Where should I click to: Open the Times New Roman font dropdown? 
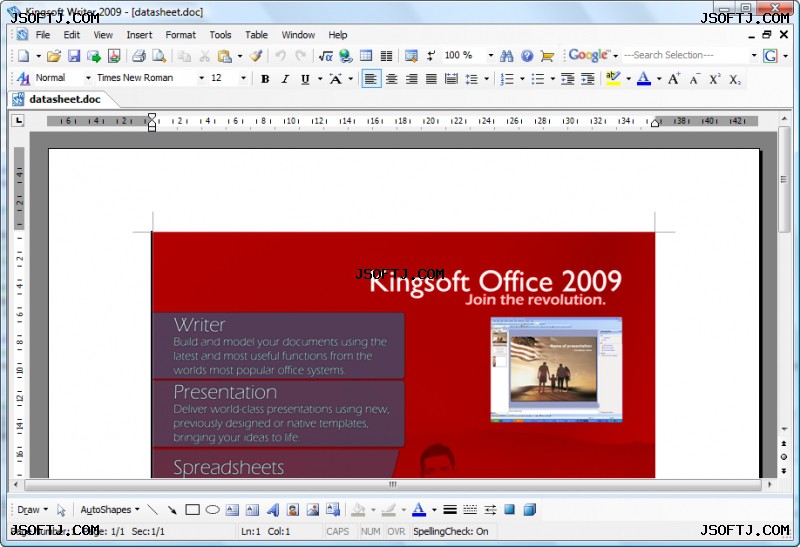click(202, 79)
